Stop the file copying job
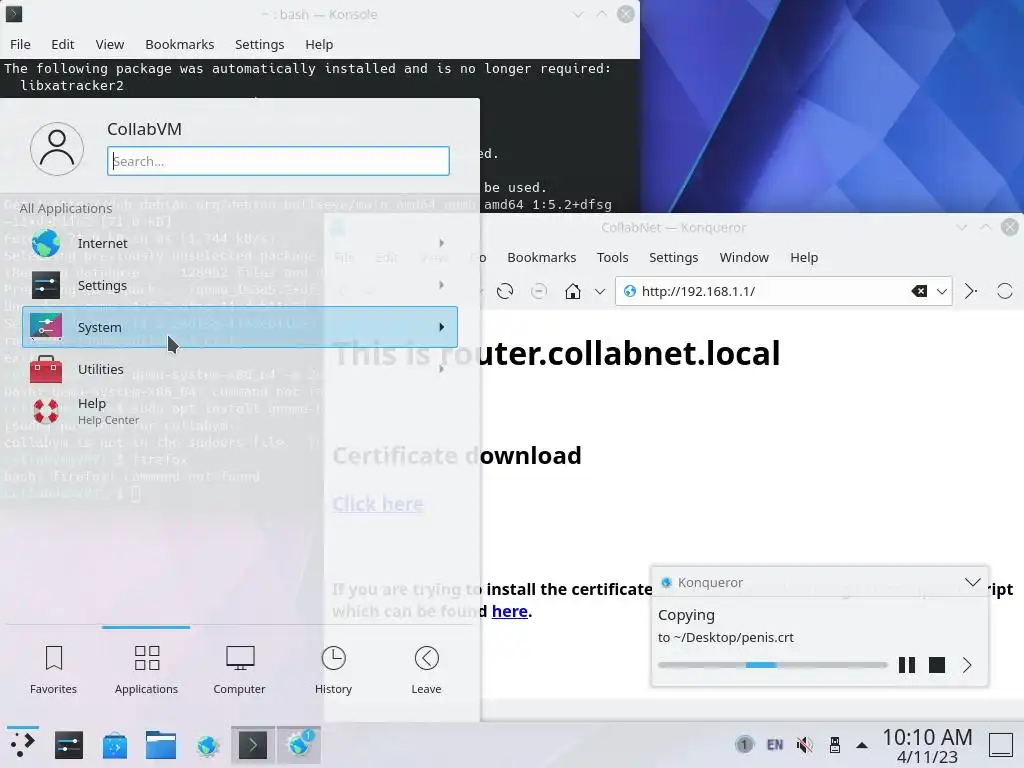Screen dimensions: 1024x768 pyautogui.click(x=936, y=665)
